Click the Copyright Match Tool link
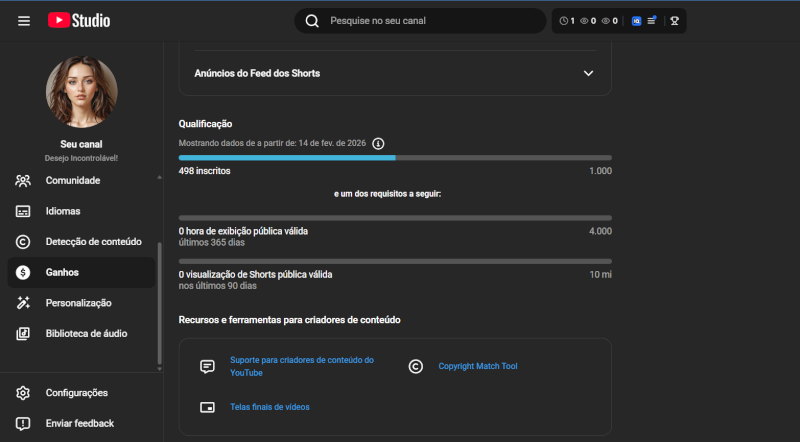 pyautogui.click(x=478, y=367)
